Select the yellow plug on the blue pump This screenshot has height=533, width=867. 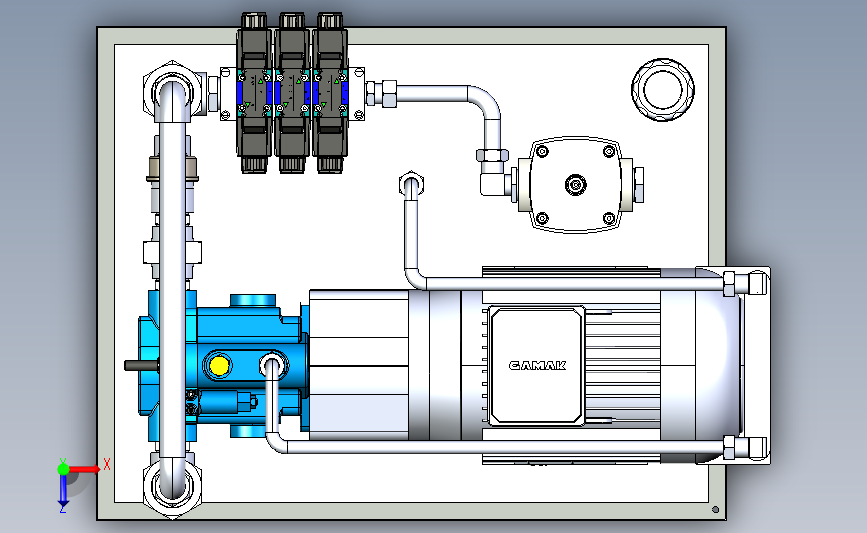219,365
